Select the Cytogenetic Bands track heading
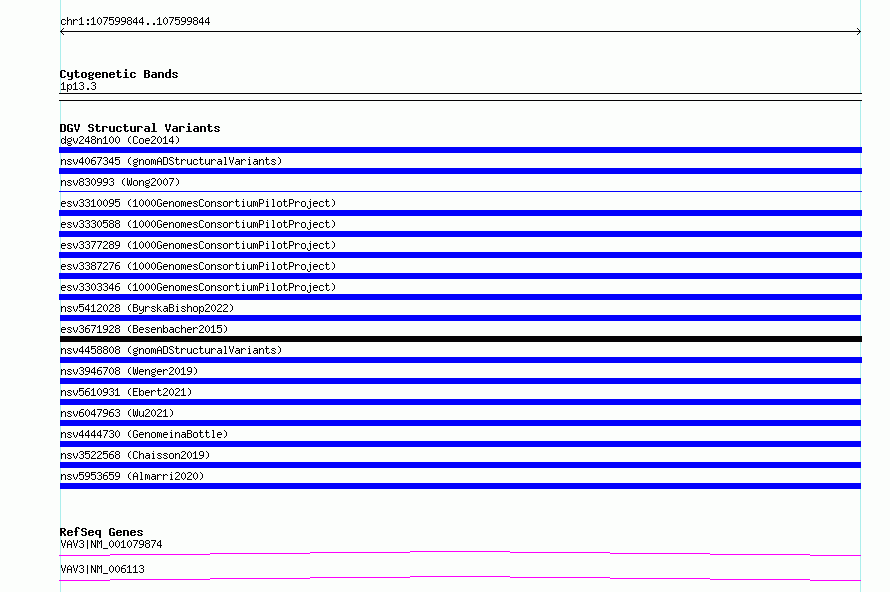The width and height of the screenshot is (890, 592). (x=119, y=74)
